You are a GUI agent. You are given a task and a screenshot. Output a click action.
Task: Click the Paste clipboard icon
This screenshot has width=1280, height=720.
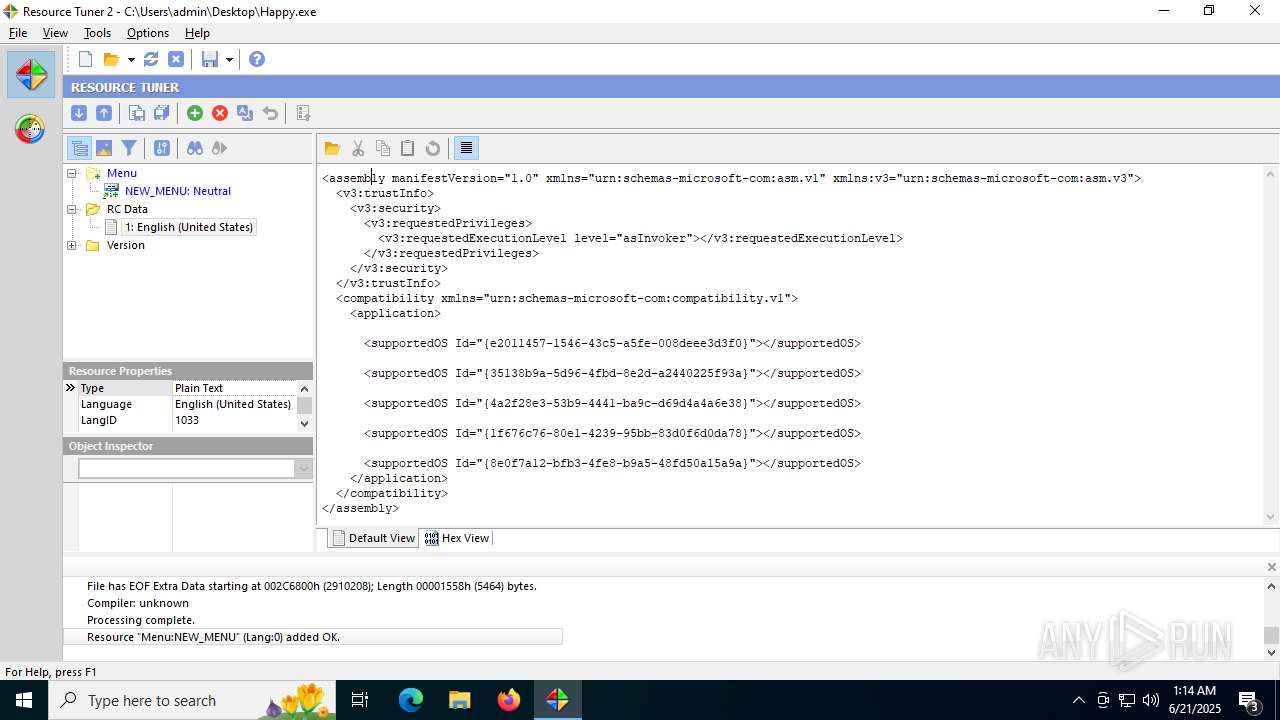(x=408, y=148)
